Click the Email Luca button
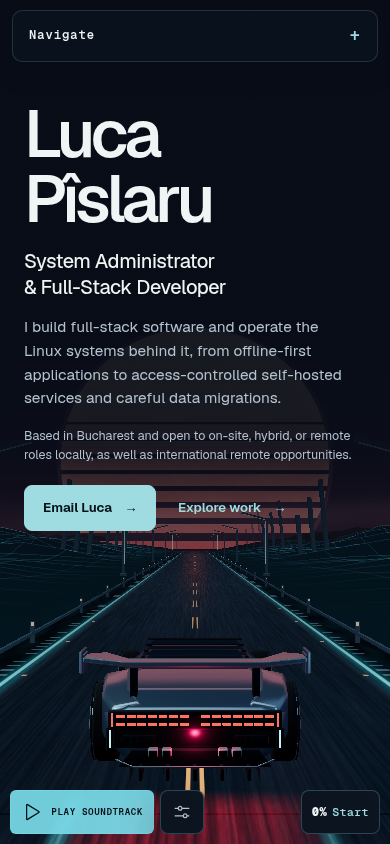Screen dimensions: 390x844 (90, 508)
